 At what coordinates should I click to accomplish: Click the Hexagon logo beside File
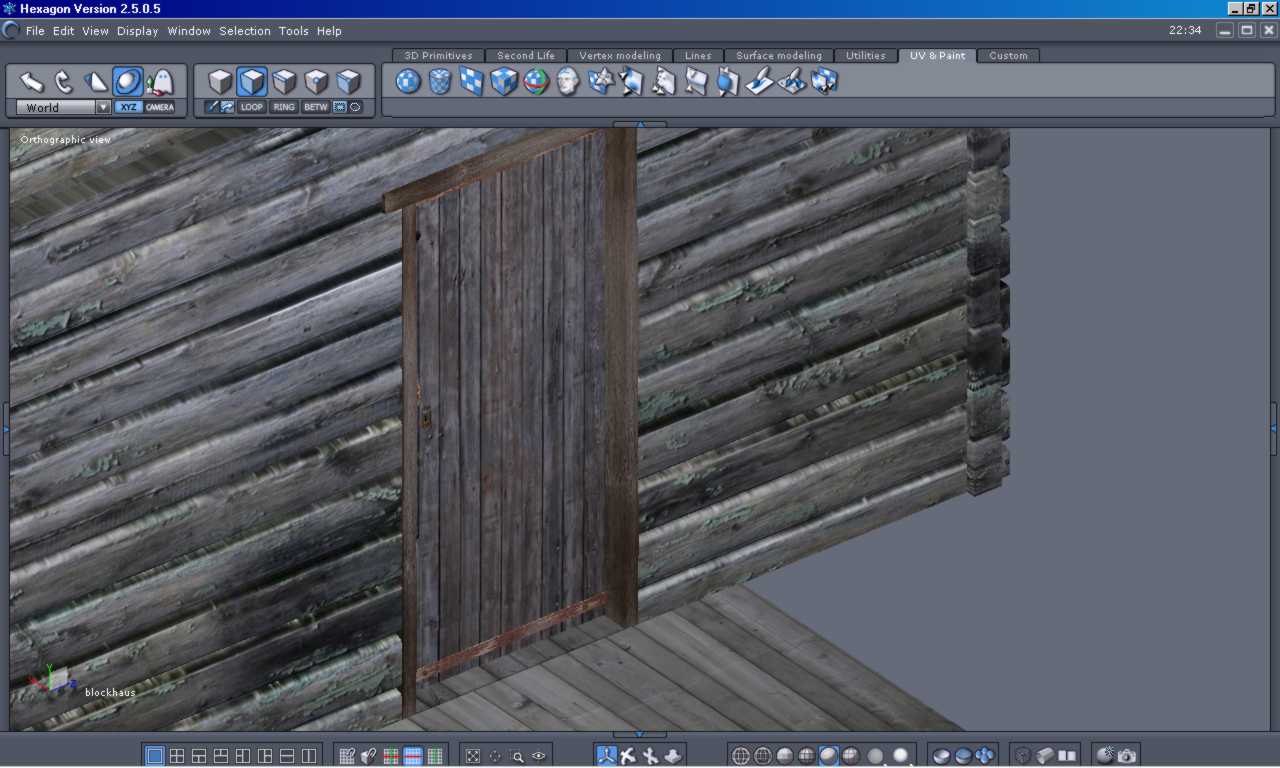(11, 30)
